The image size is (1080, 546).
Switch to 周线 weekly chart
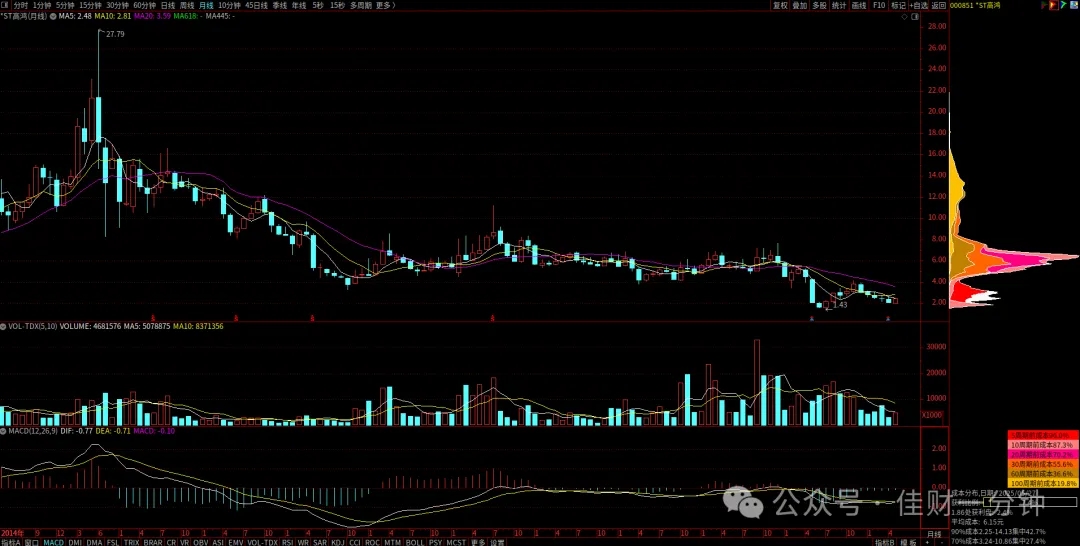(187, 6)
